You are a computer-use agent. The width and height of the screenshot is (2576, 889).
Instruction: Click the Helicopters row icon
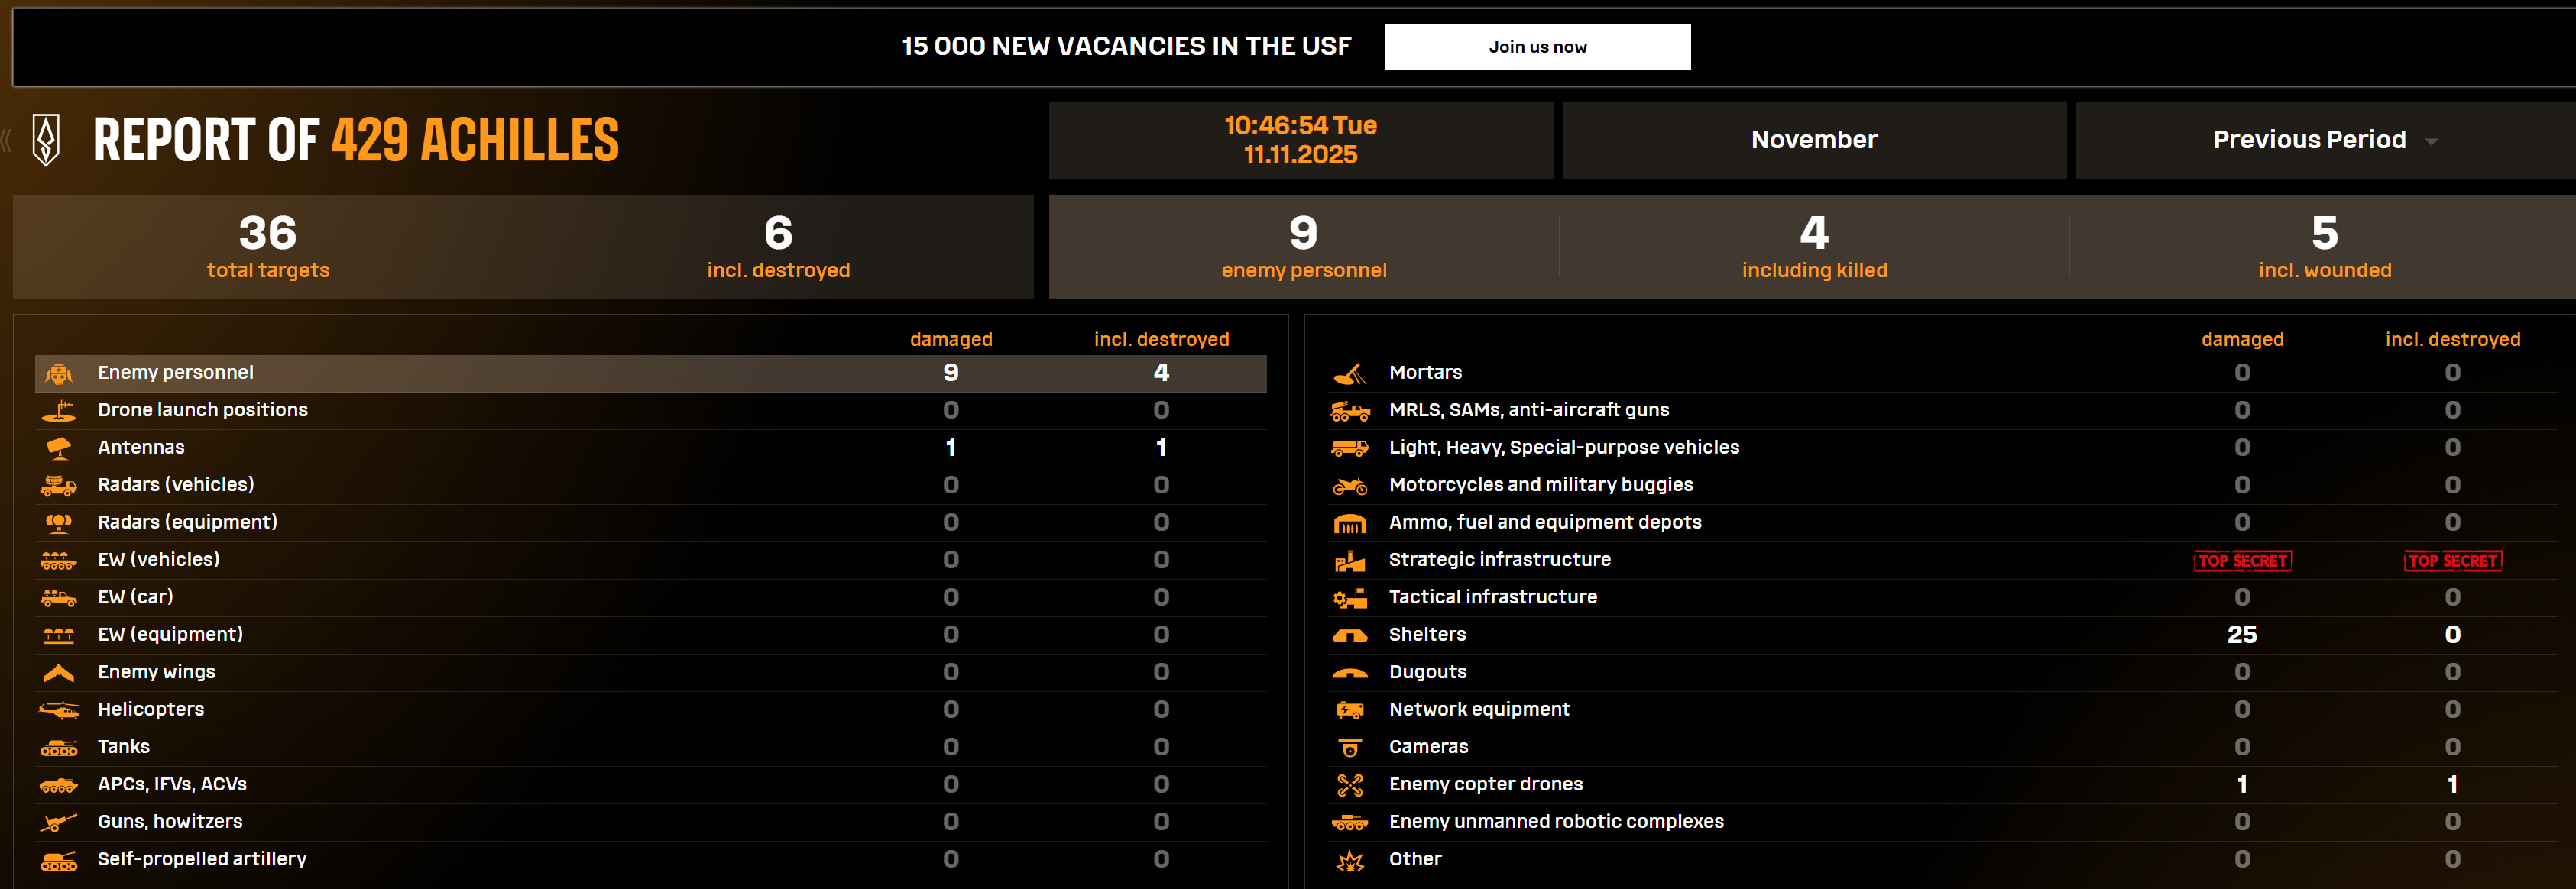[59, 710]
